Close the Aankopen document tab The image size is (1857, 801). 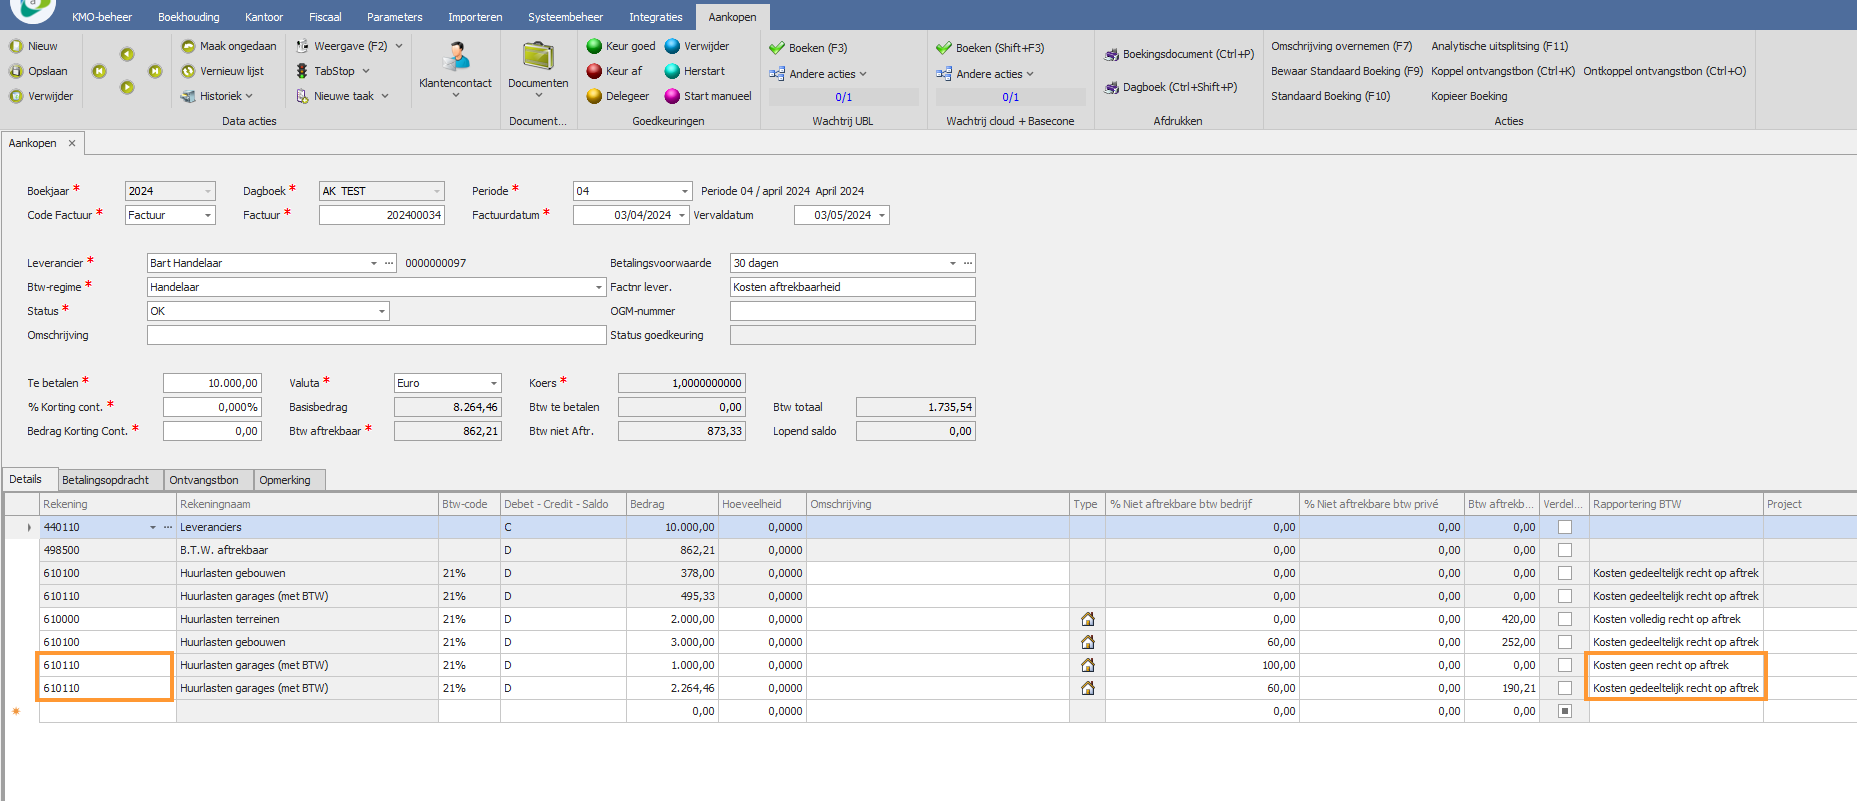tap(72, 143)
